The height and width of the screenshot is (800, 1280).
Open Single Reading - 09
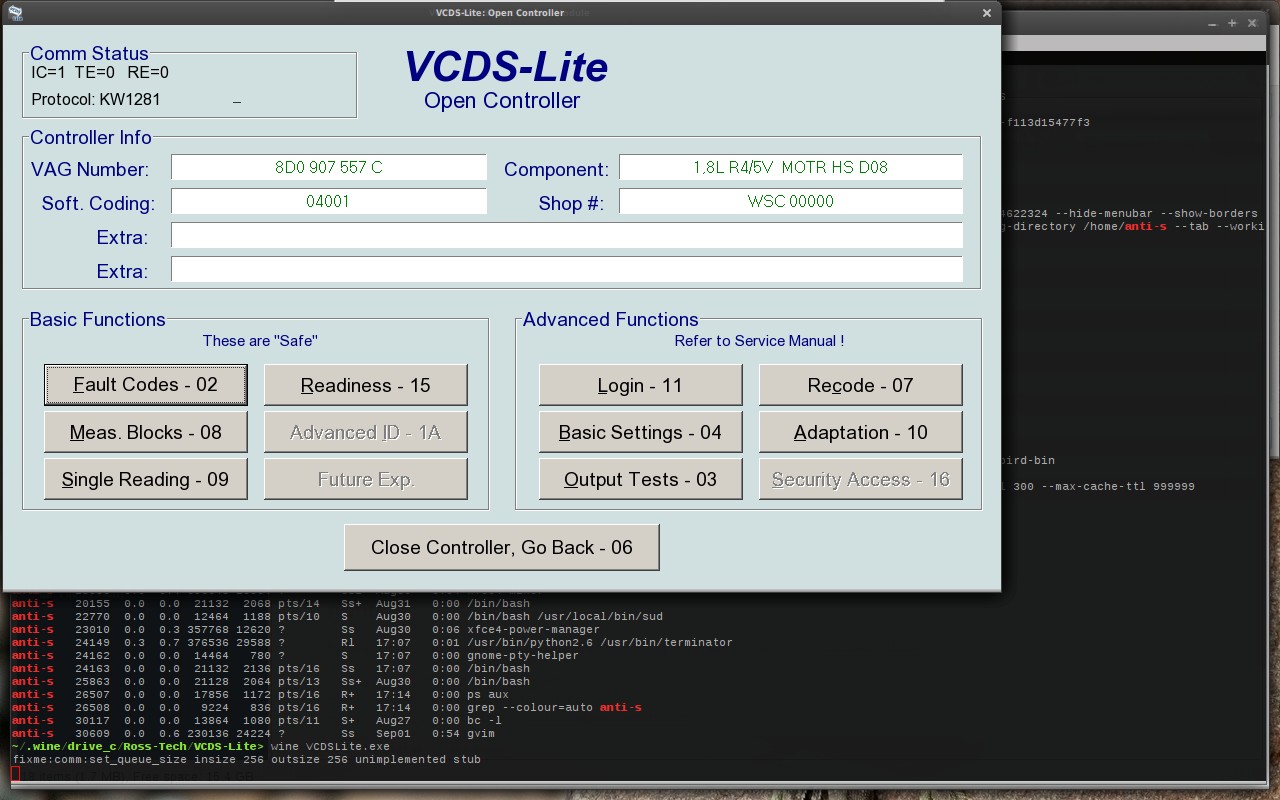146,479
